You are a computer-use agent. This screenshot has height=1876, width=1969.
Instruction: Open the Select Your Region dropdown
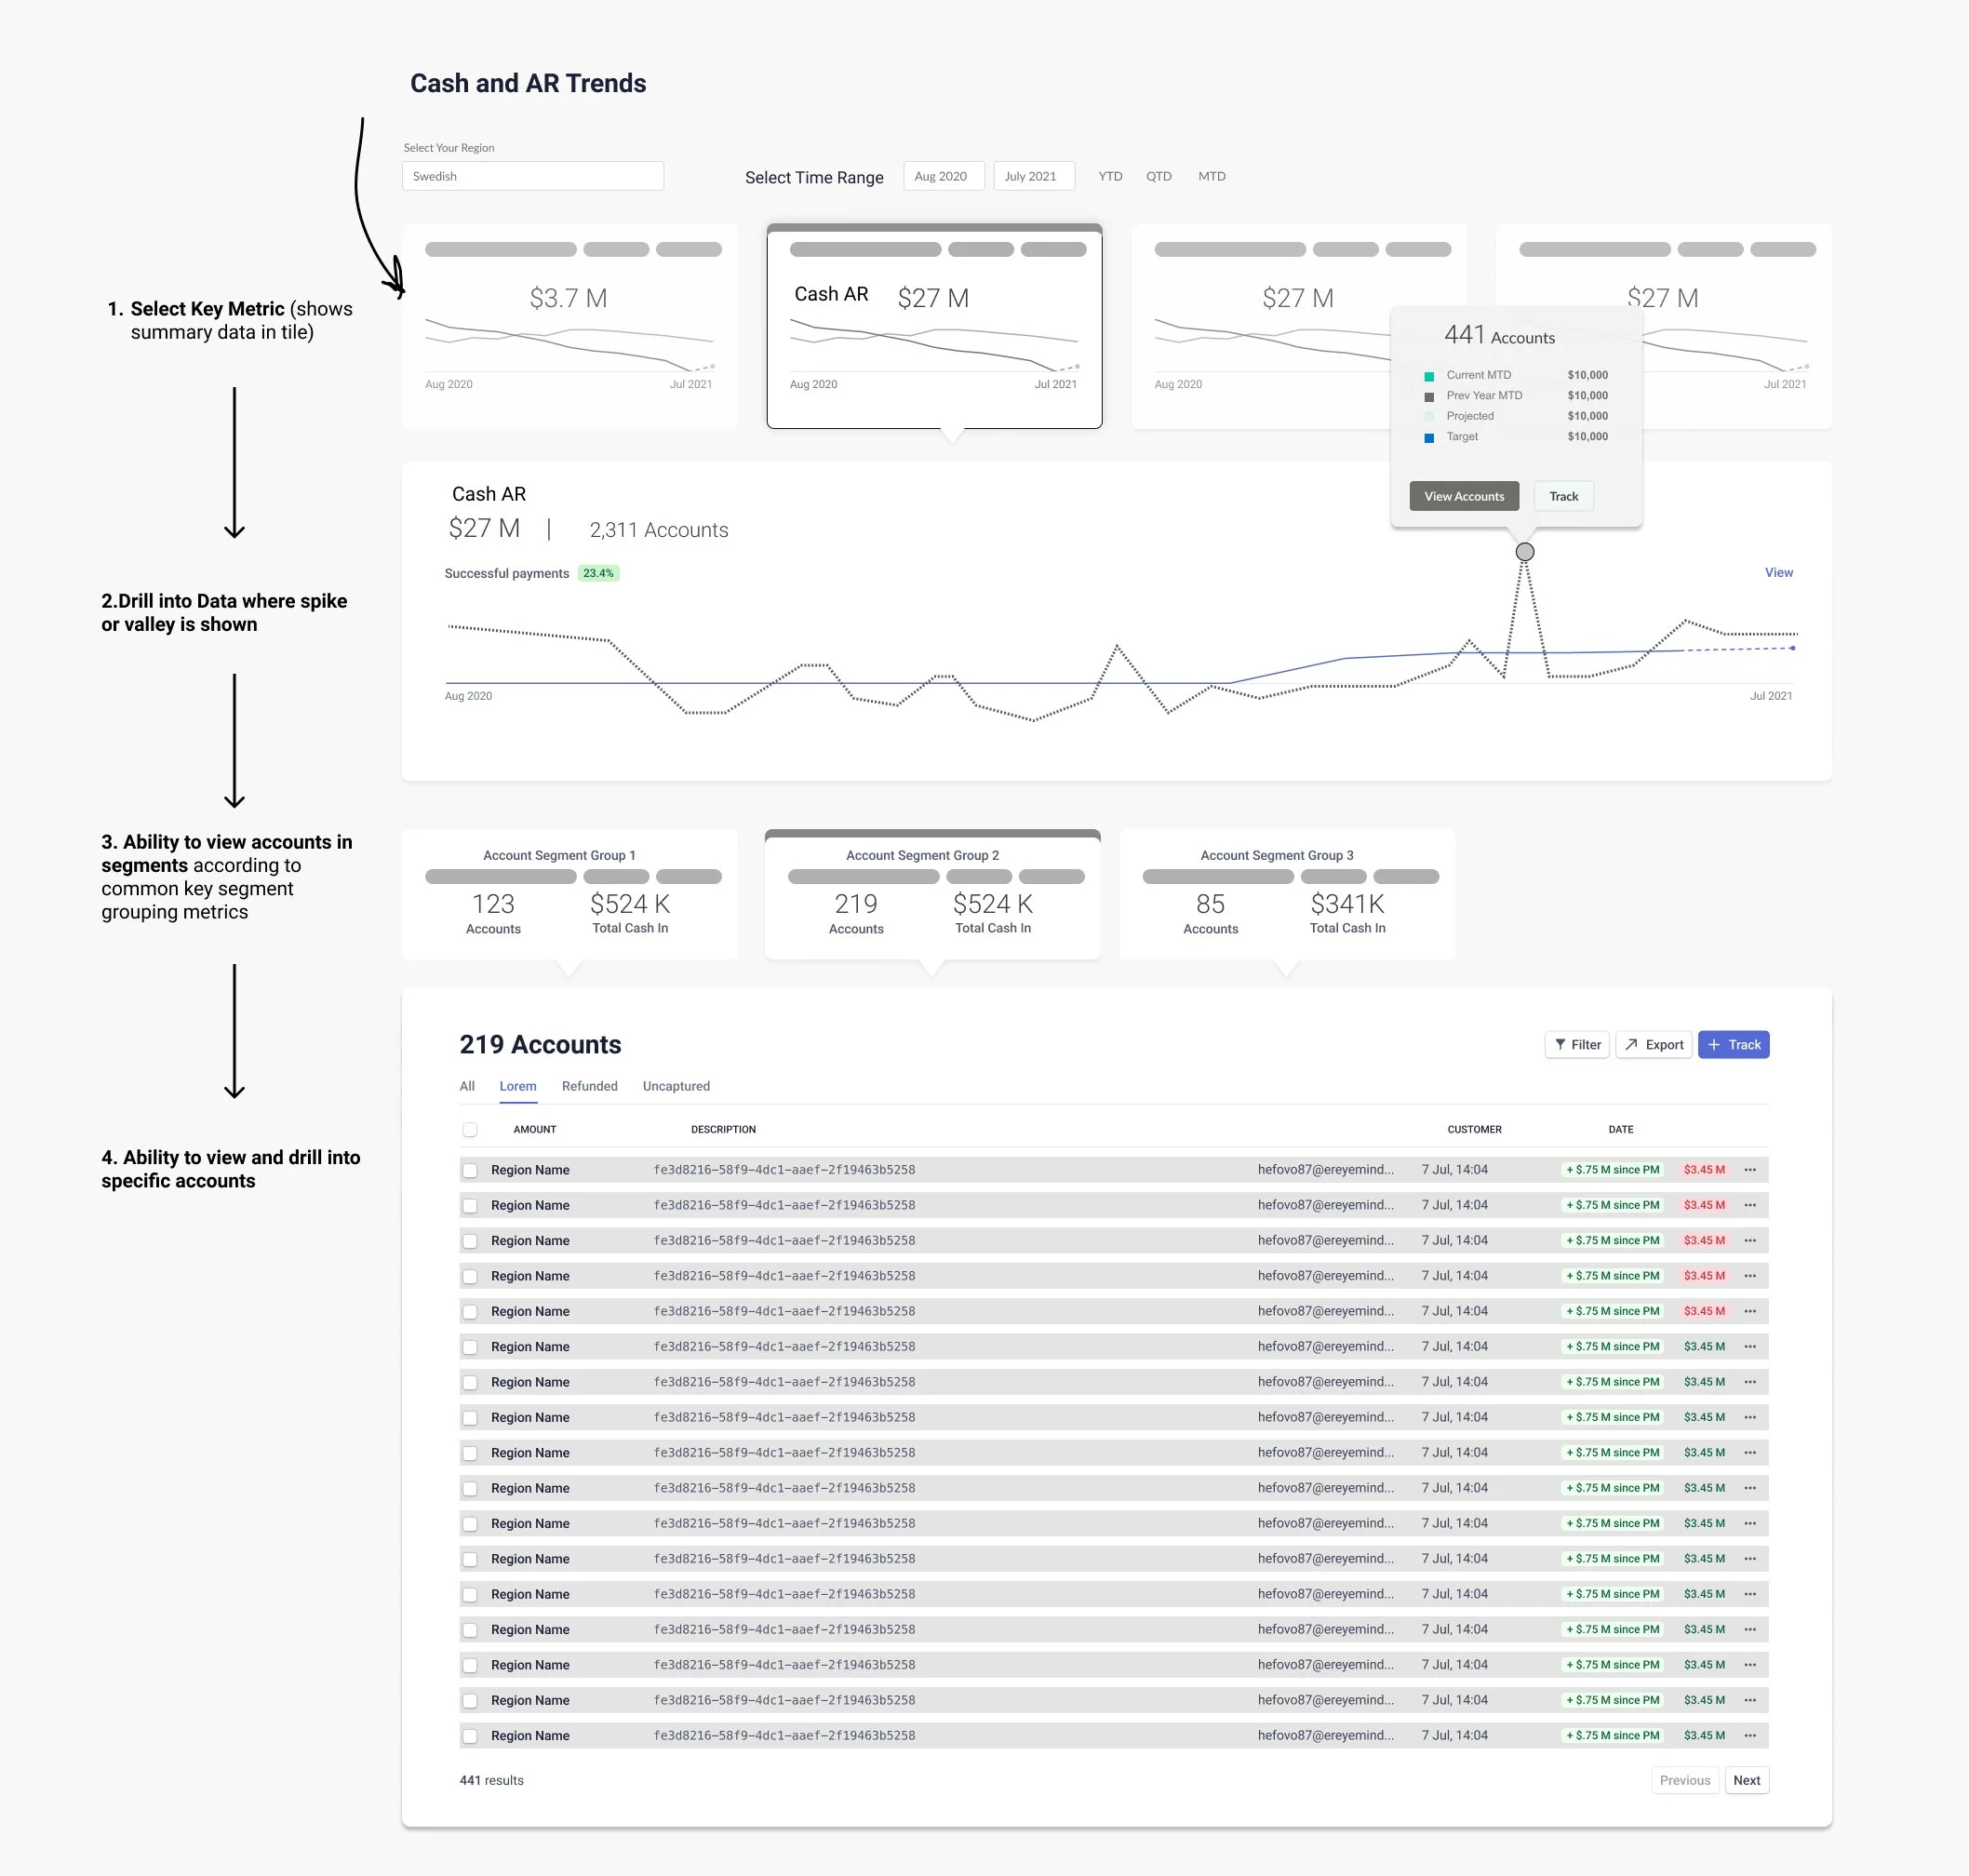click(532, 176)
